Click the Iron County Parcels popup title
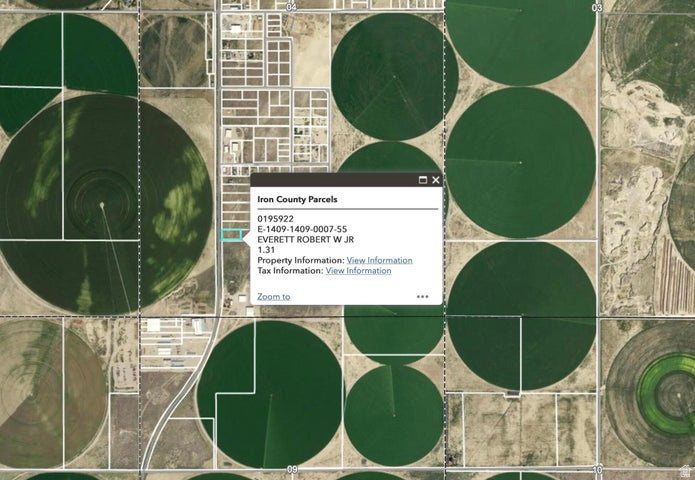The height and width of the screenshot is (480, 695). [297, 199]
